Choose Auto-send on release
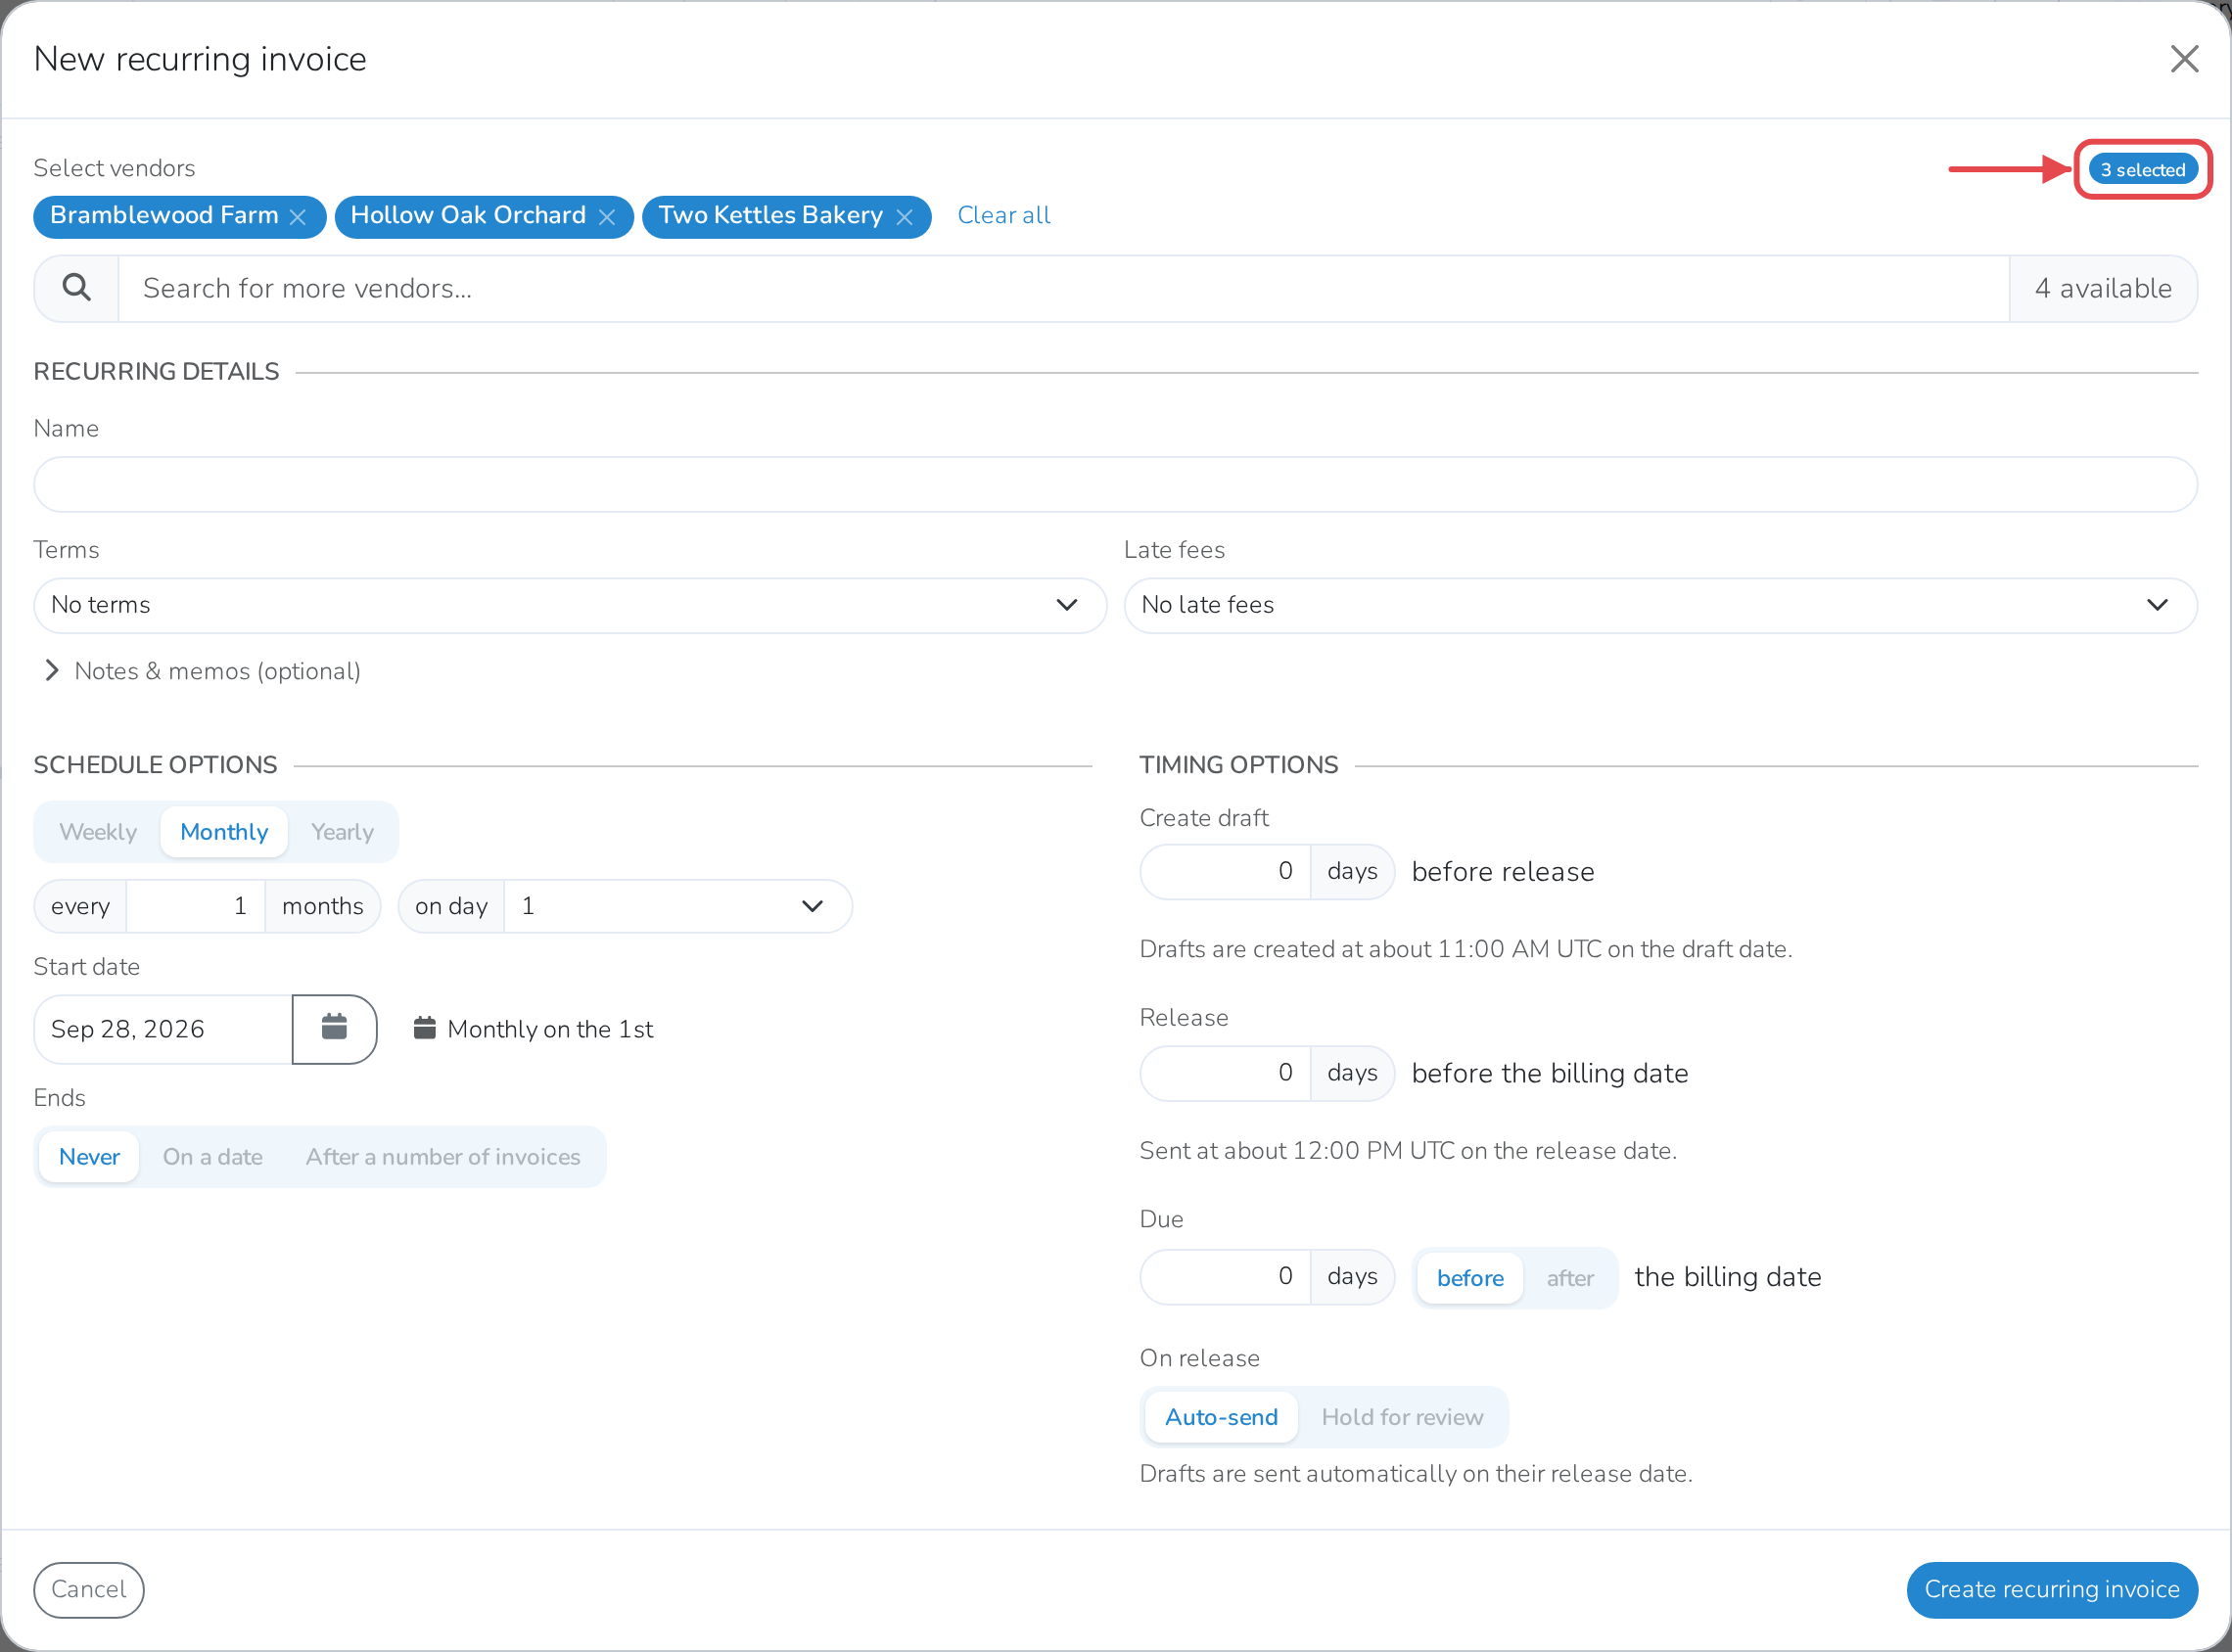The width and height of the screenshot is (2232, 1652). 1221,1417
